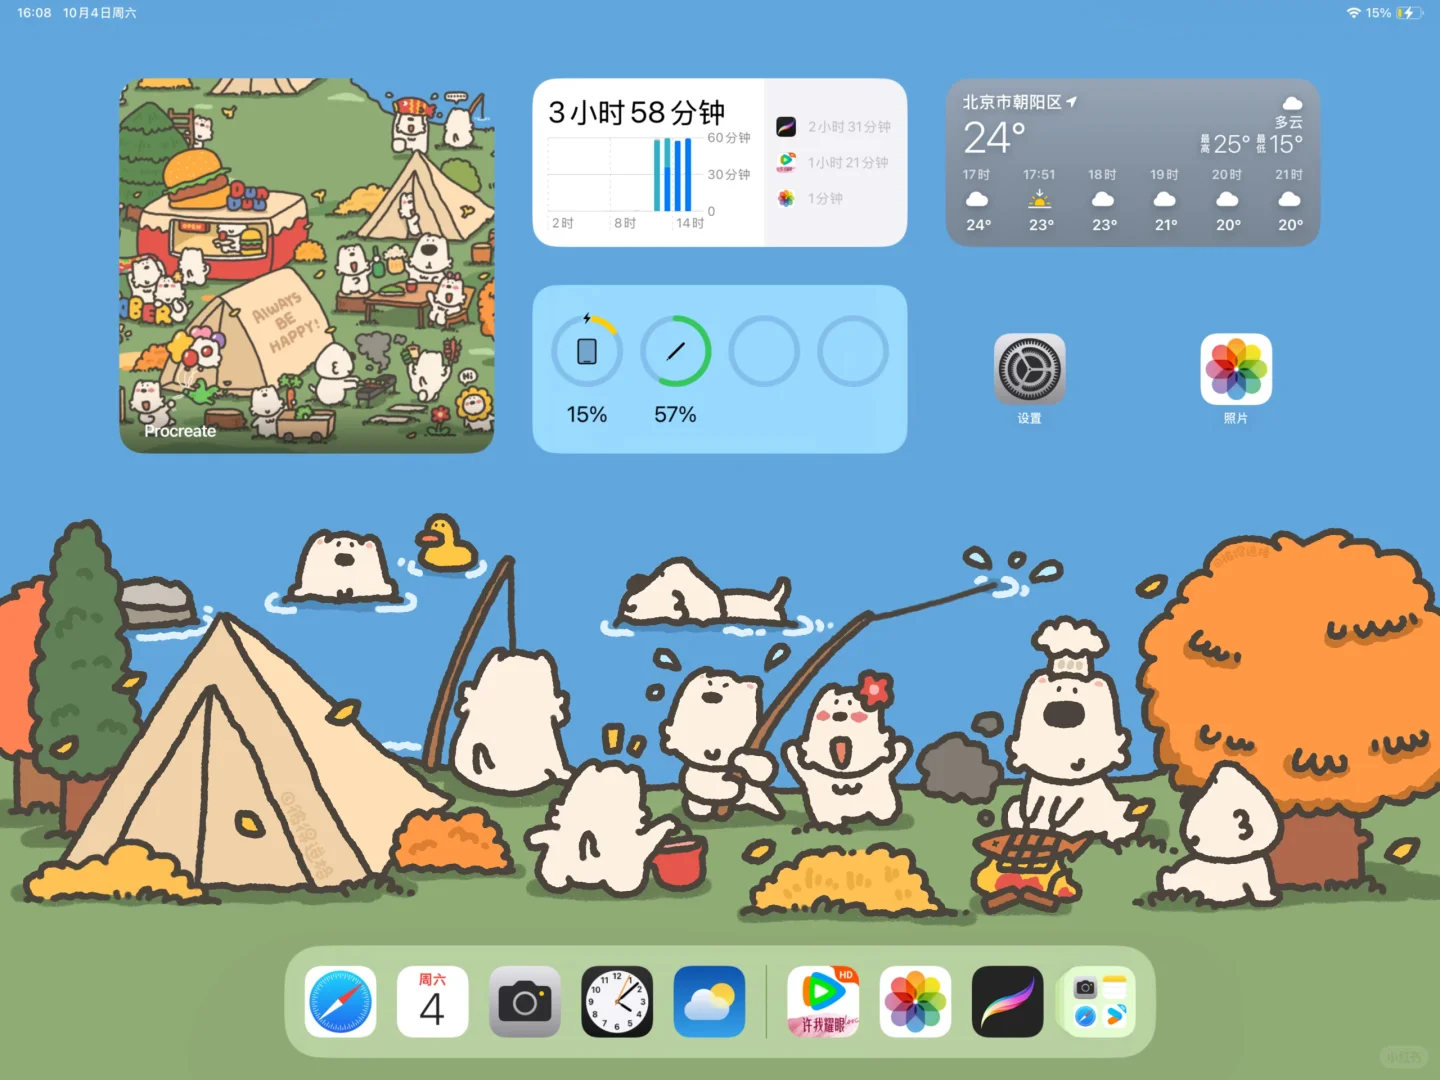Tap the Apple Pencil battery ring
This screenshot has width=1440, height=1080.
pyautogui.click(x=676, y=351)
